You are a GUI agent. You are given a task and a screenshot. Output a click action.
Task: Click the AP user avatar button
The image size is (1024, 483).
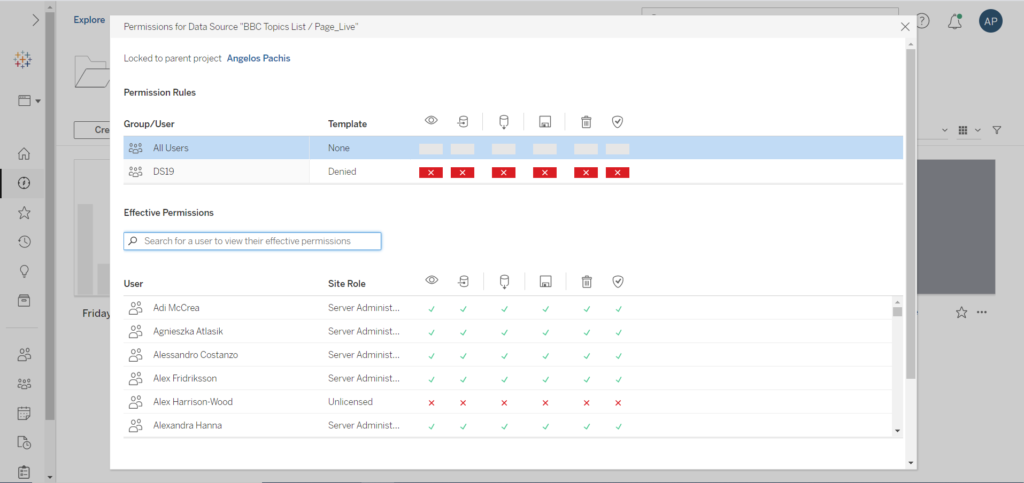[x=990, y=21]
